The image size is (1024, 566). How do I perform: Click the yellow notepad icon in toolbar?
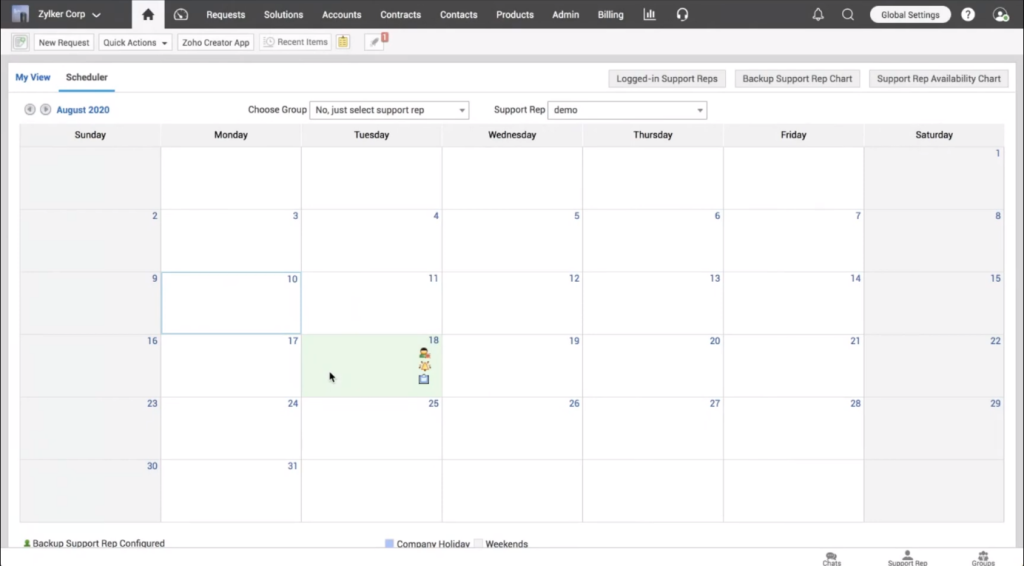coord(343,42)
